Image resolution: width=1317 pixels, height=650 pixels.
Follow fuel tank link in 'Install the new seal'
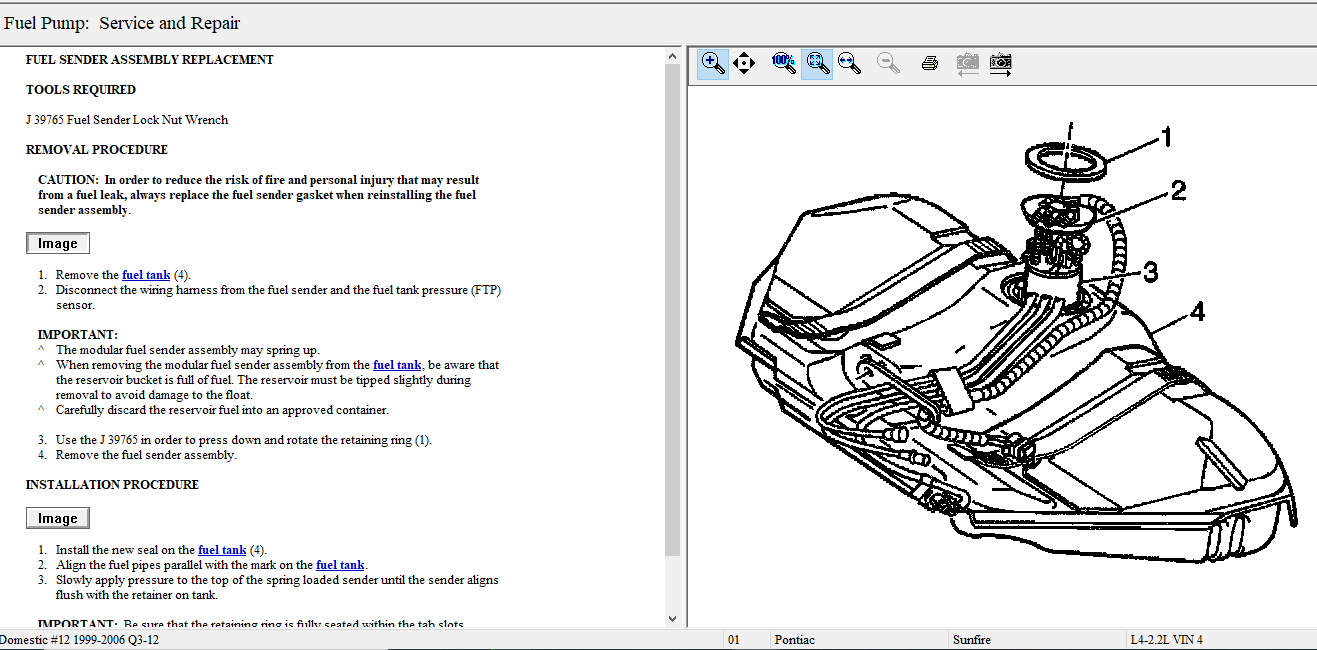(x=222, y=550)
